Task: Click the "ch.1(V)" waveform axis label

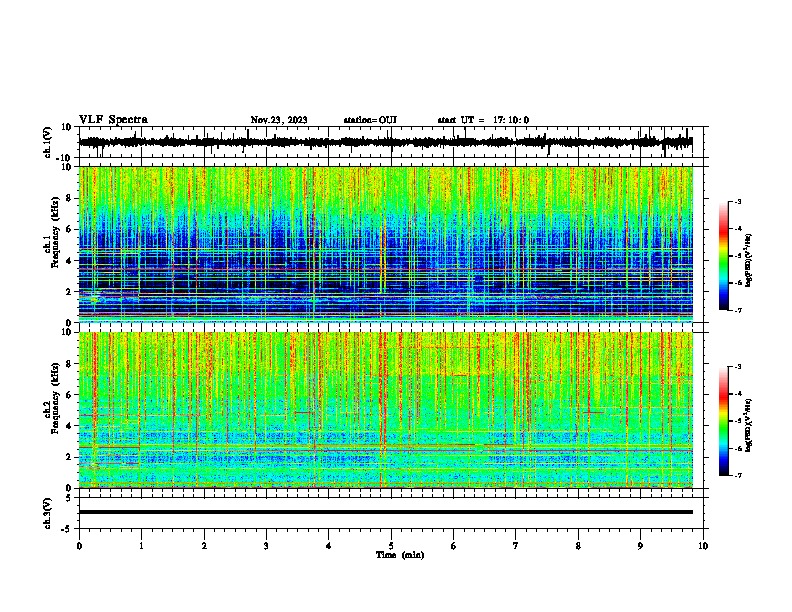Action: pos(48,142)
